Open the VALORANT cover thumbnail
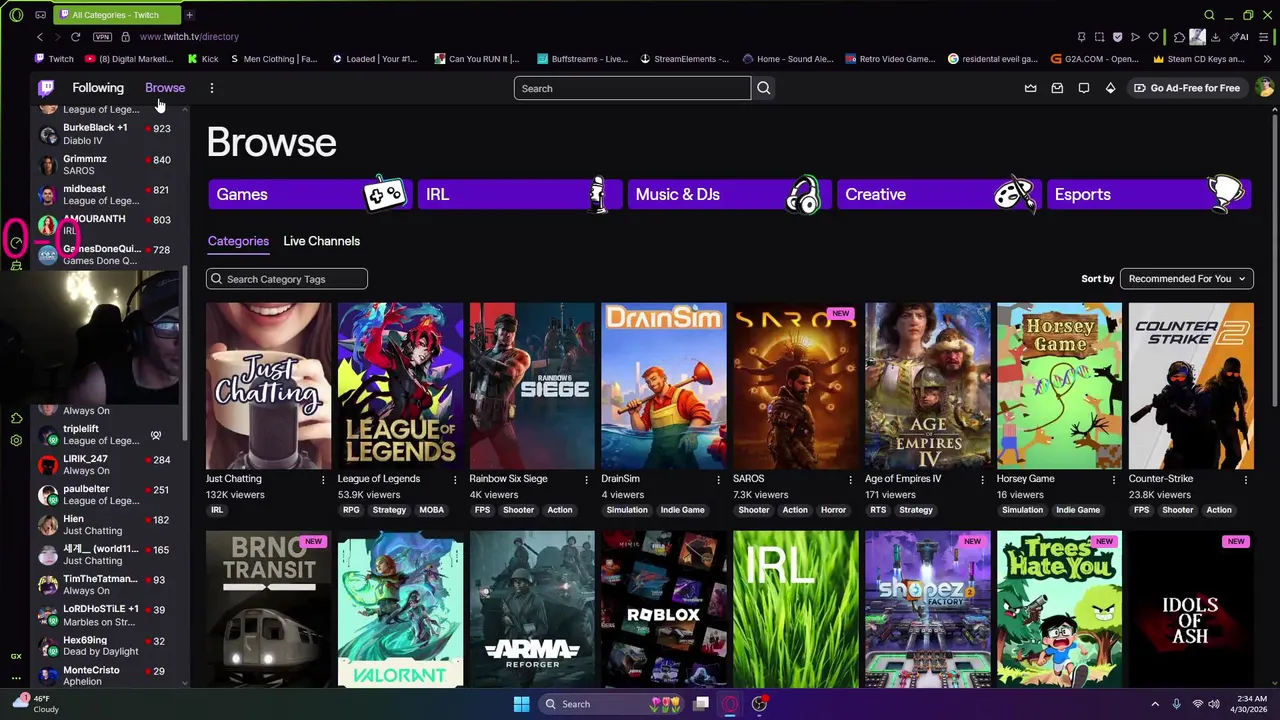This screenshot has width=1280, height=720. point(400,609)
